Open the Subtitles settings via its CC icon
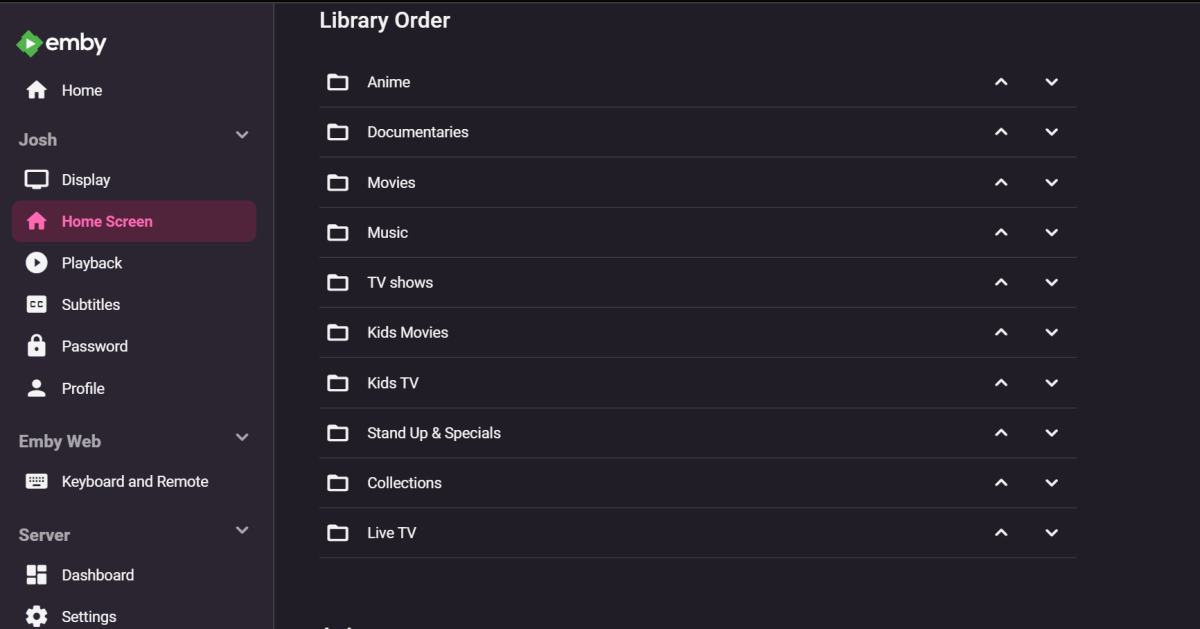 point(37,304)
